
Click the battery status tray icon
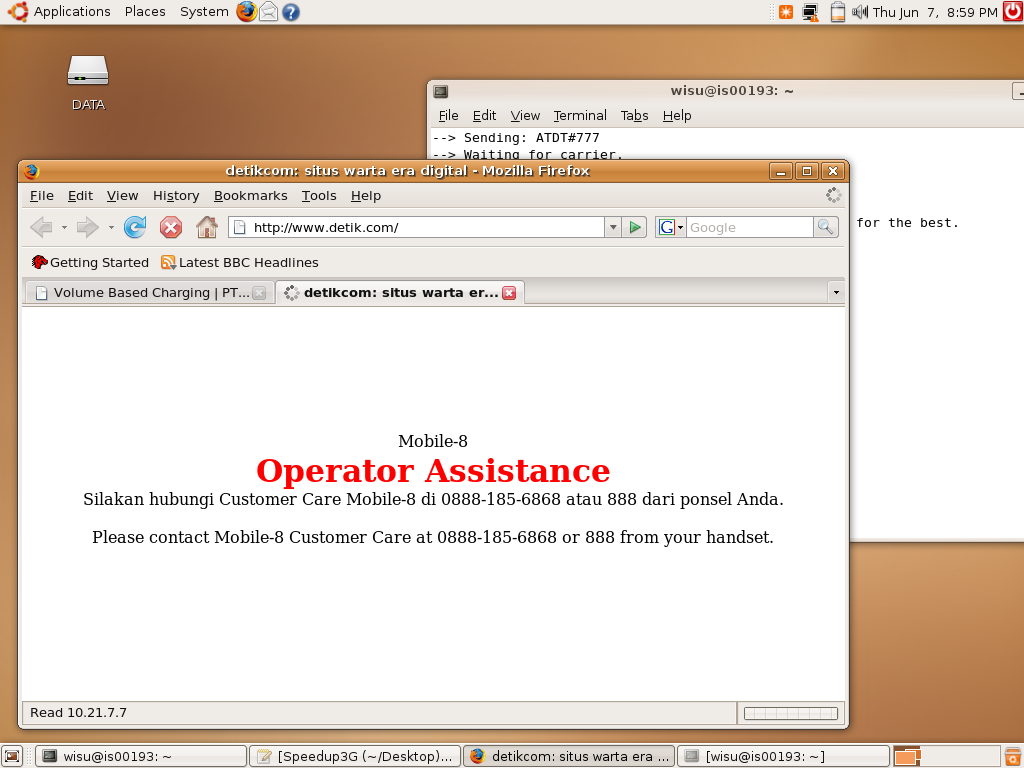pyautogui.click(x=838, y=12)
